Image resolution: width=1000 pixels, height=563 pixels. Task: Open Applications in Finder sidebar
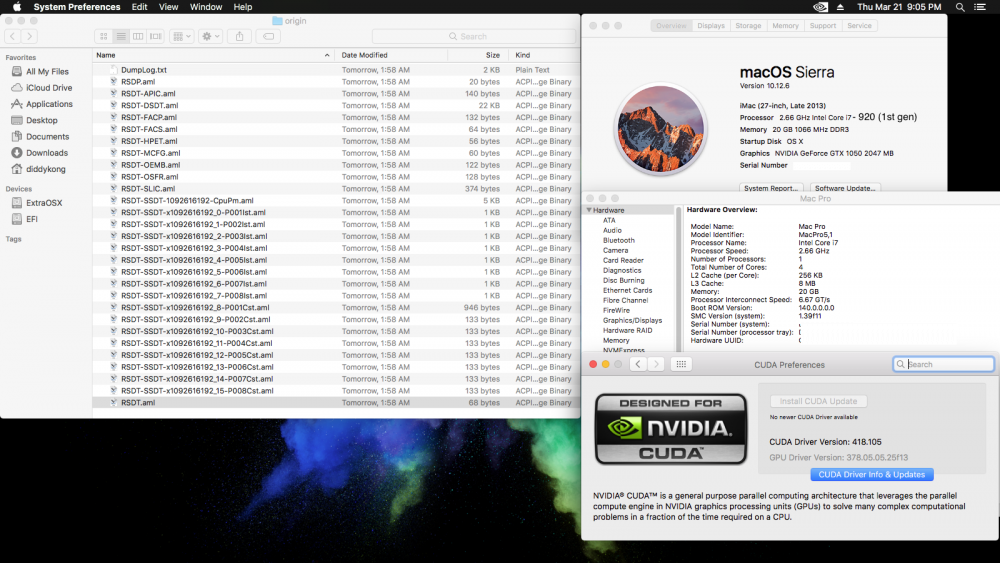coord(49,104)
